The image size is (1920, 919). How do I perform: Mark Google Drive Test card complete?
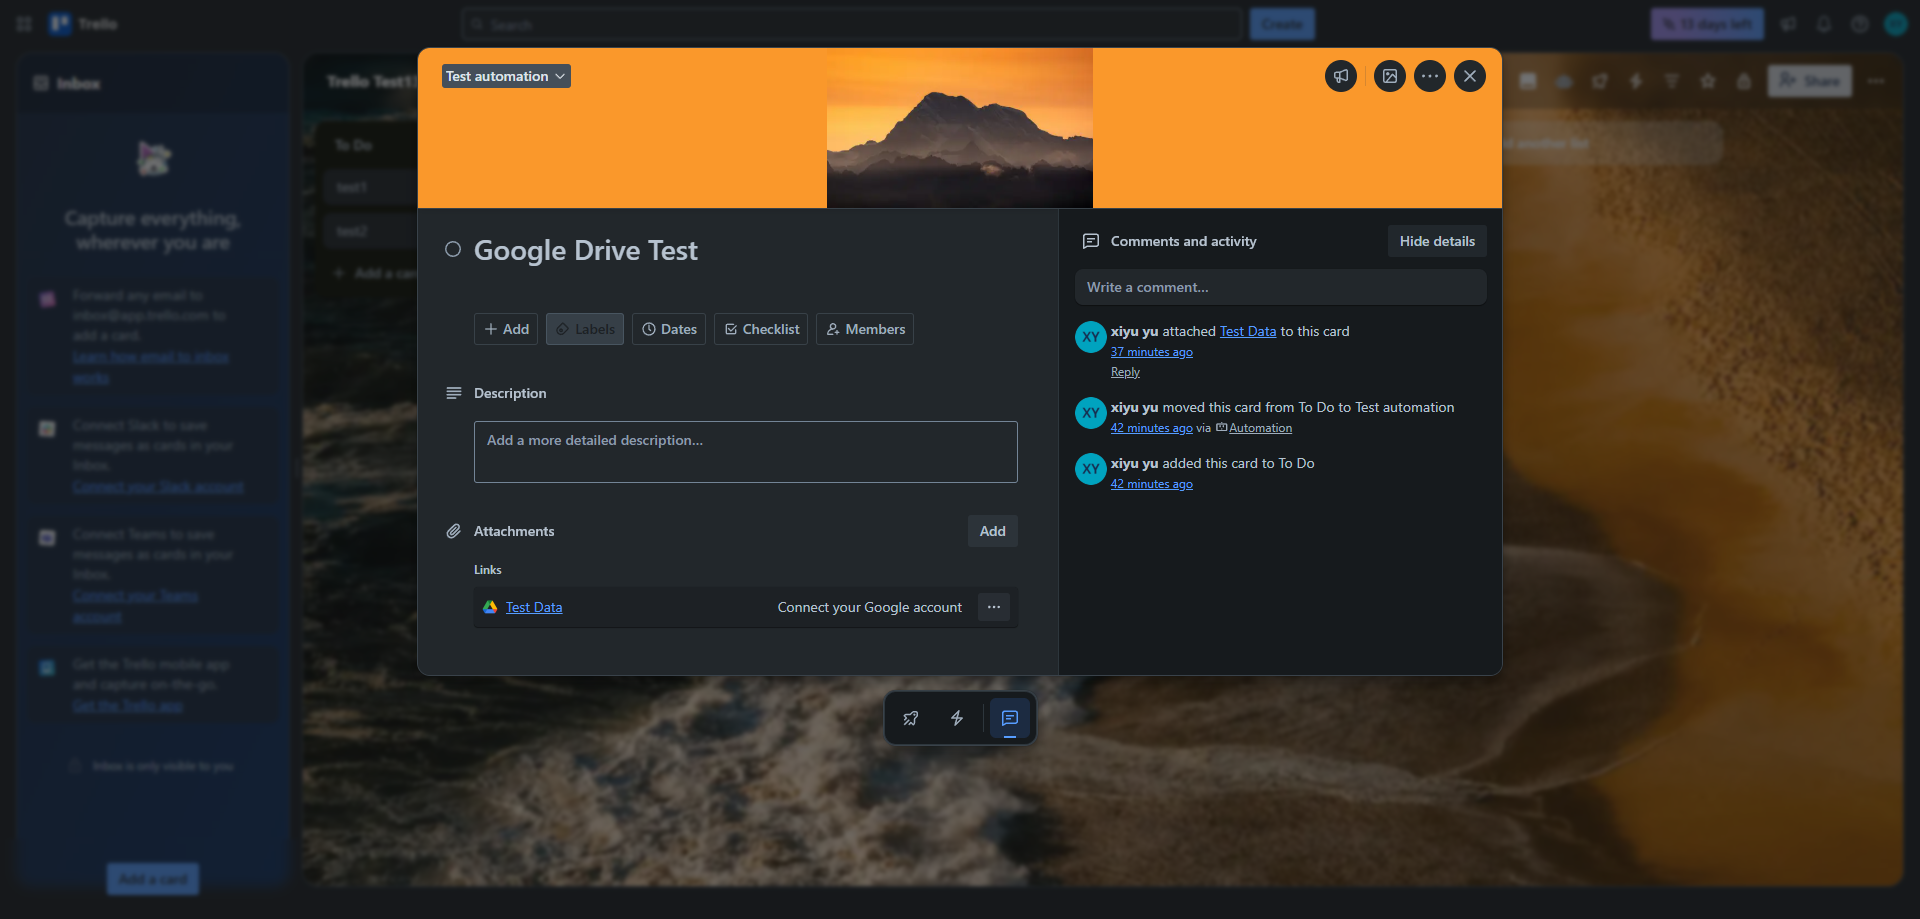pyautogui.click(x=453, y=250)
